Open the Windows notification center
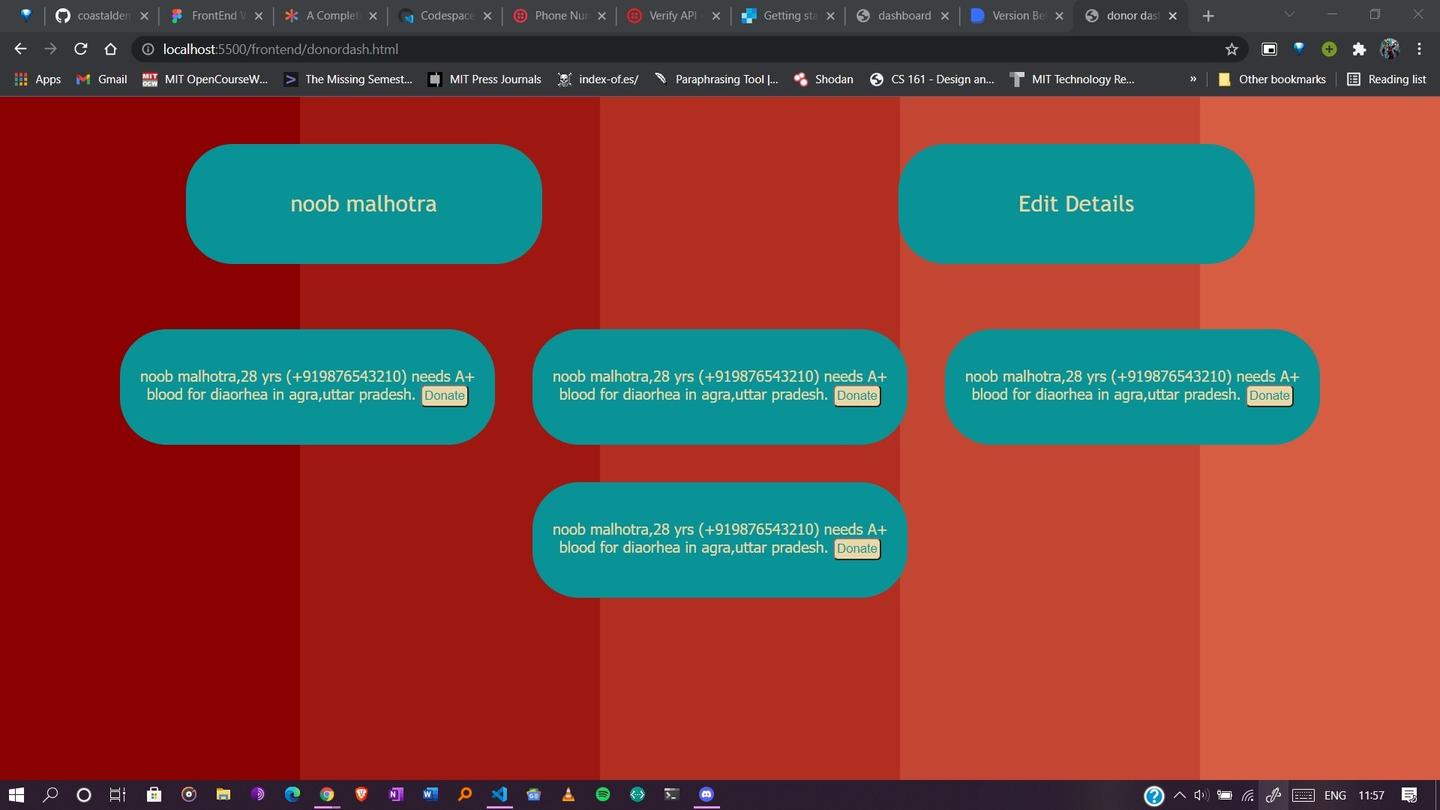The height and width of the screenshot is (810, 1440). click(1409, 796)
